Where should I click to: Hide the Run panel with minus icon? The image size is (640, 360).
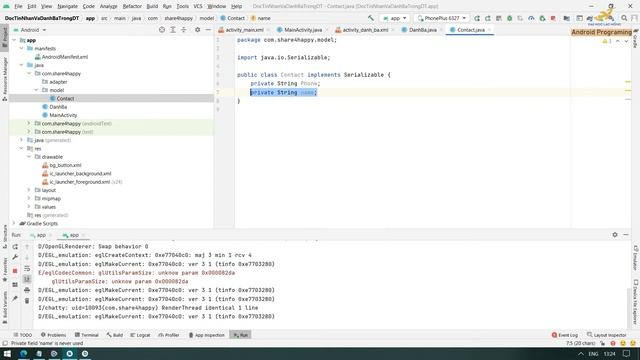pos(626,235)
